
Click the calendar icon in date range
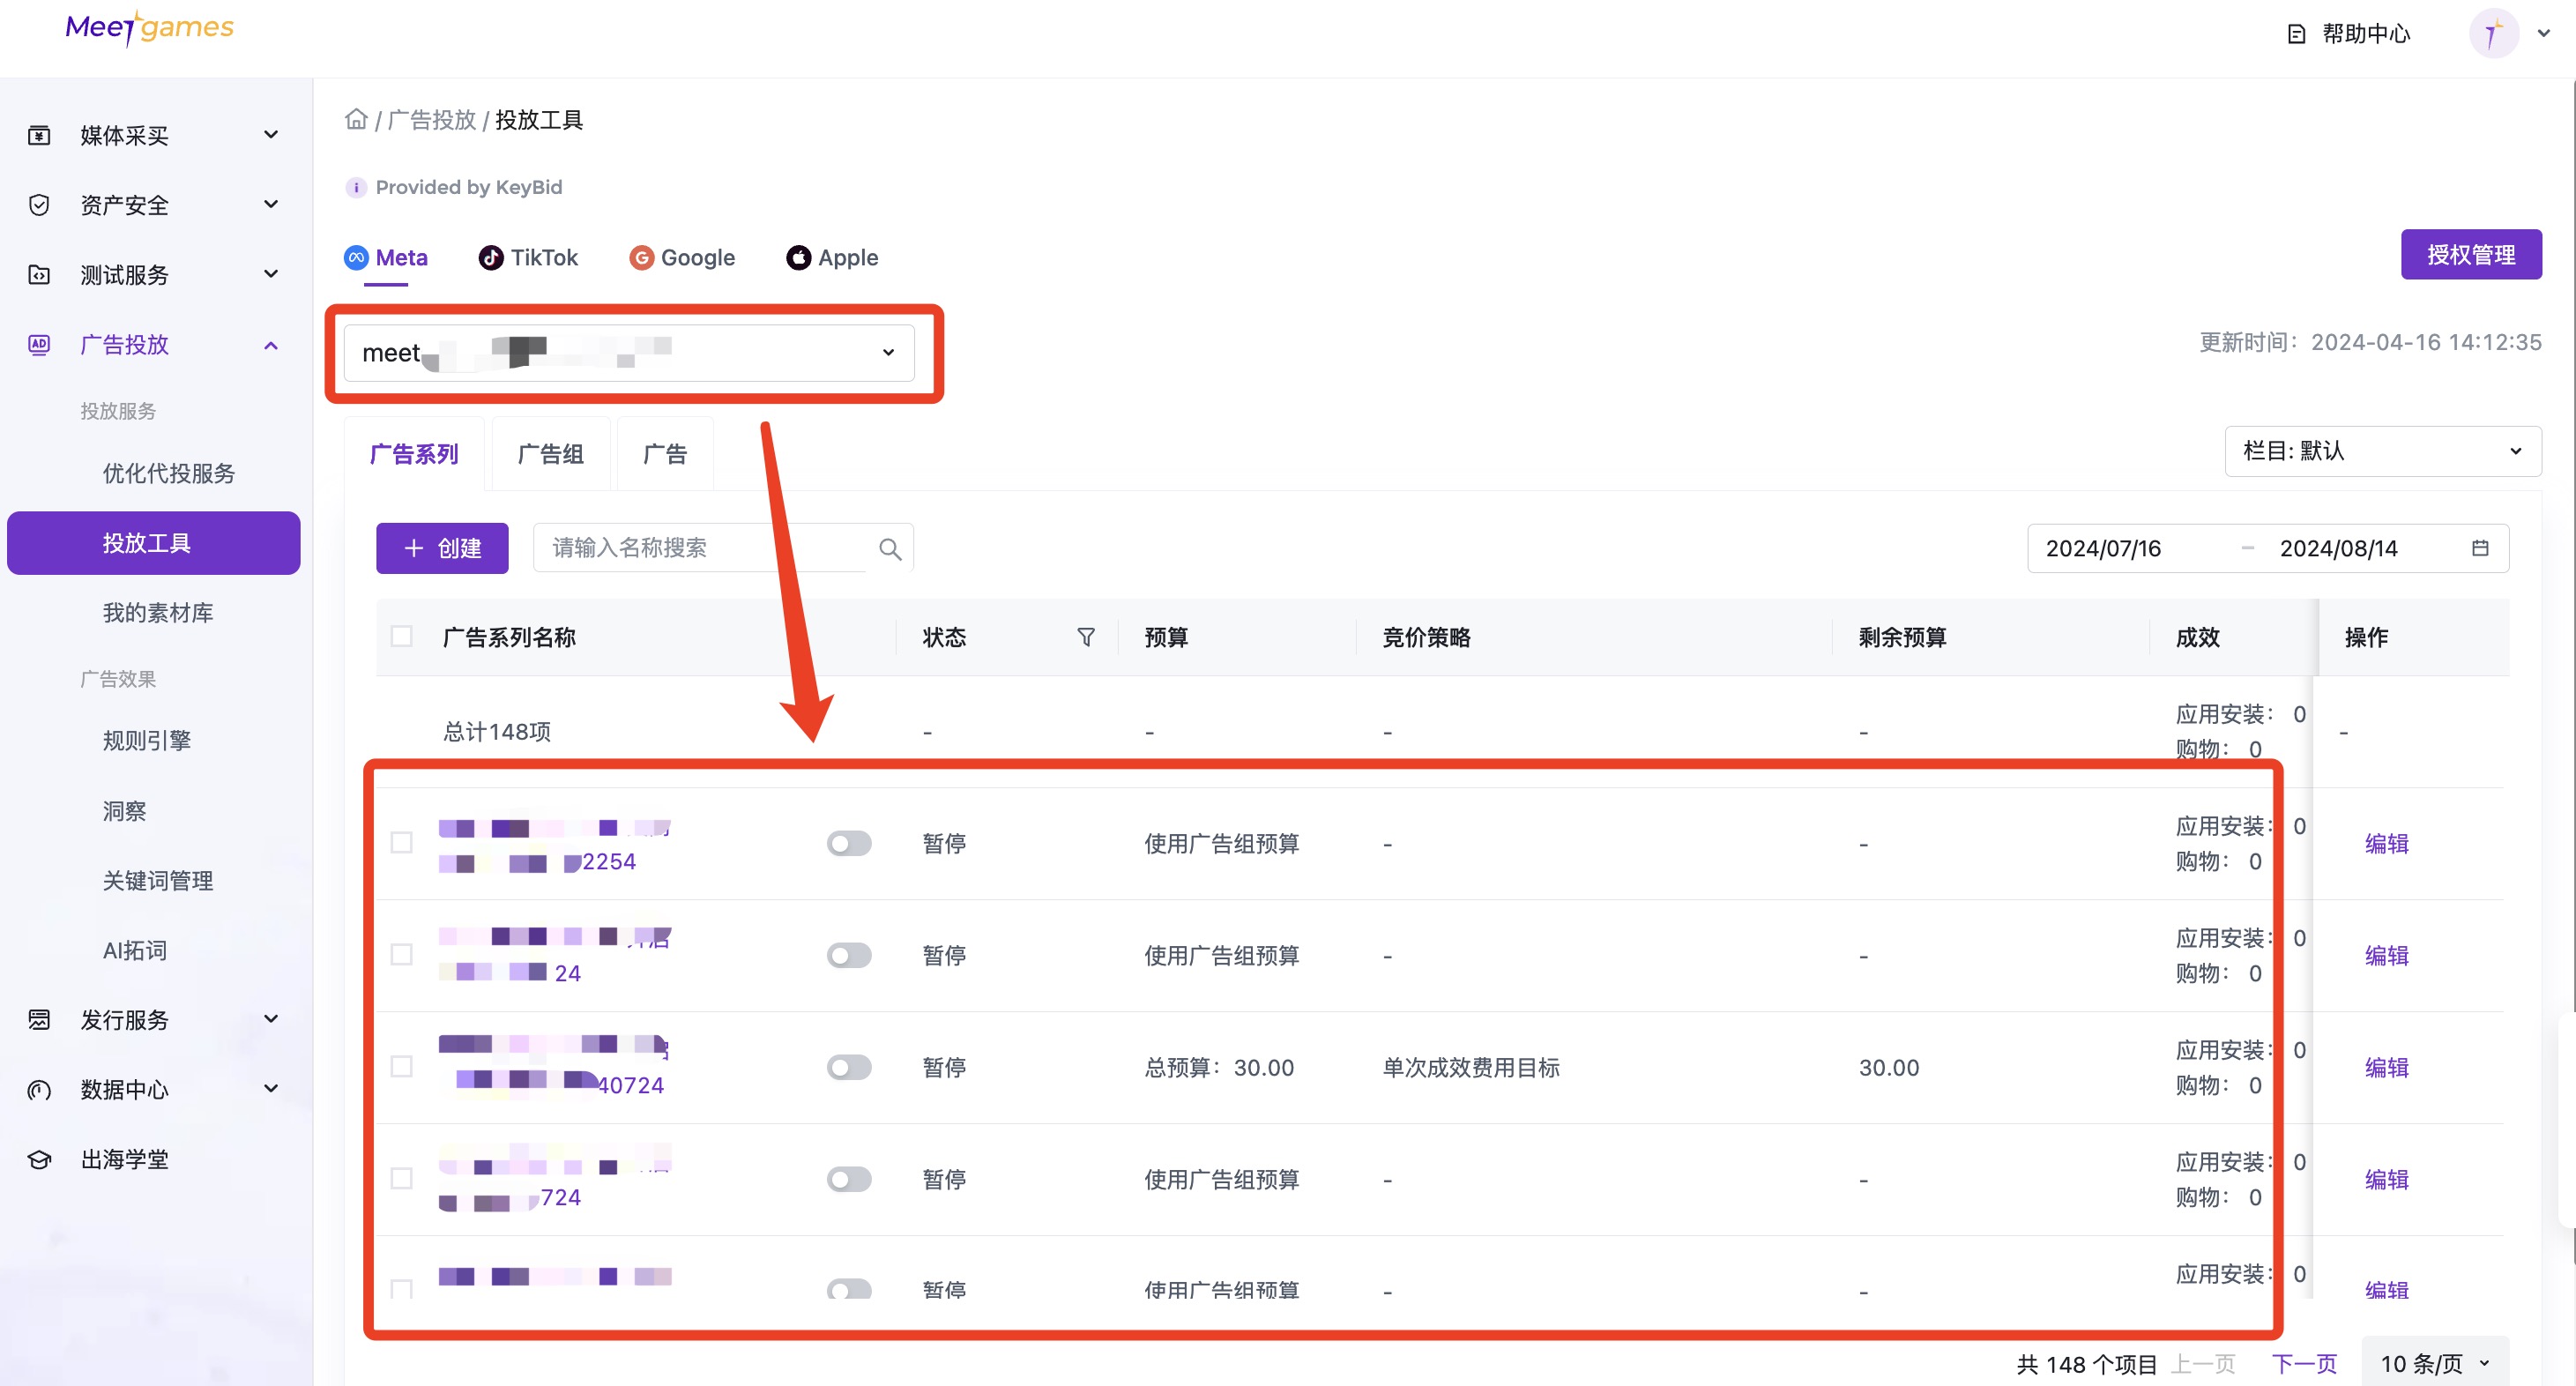pos(2480,548)
